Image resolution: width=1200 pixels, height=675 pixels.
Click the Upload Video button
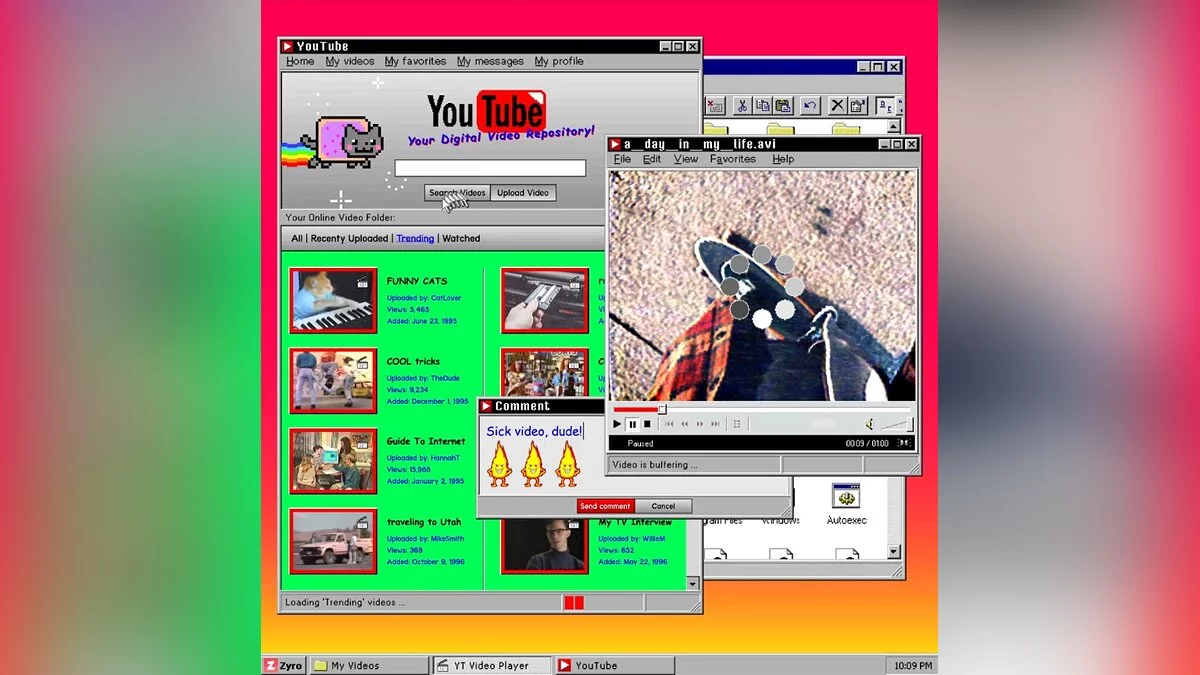point(523,193)
